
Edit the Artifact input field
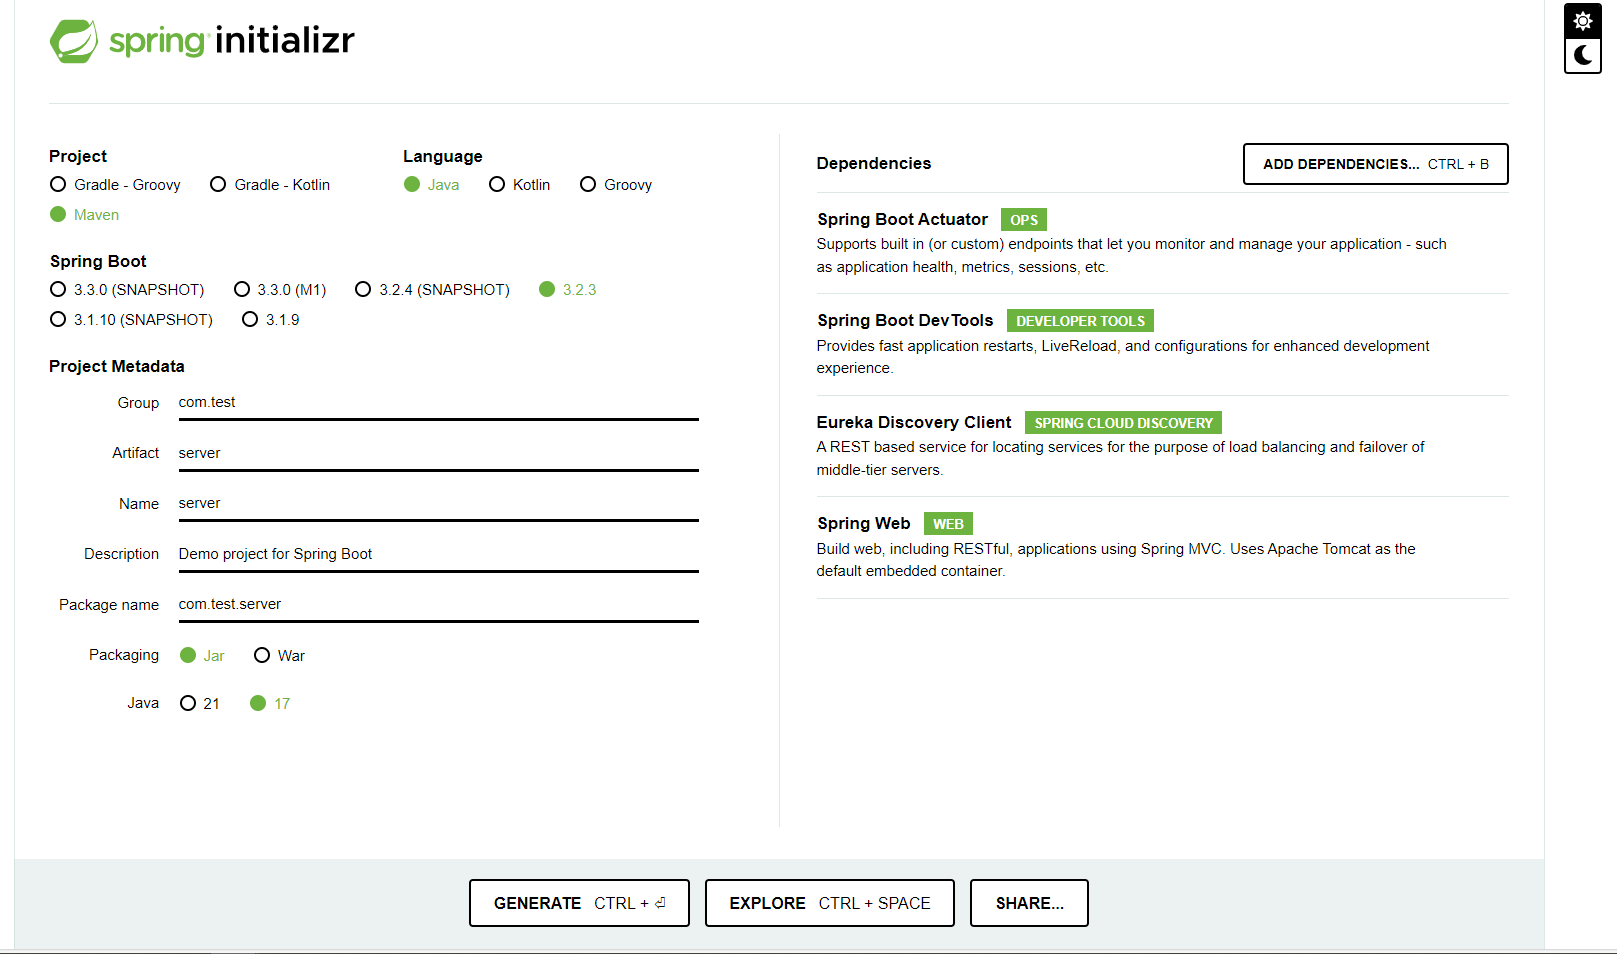(x=438, y=453)
